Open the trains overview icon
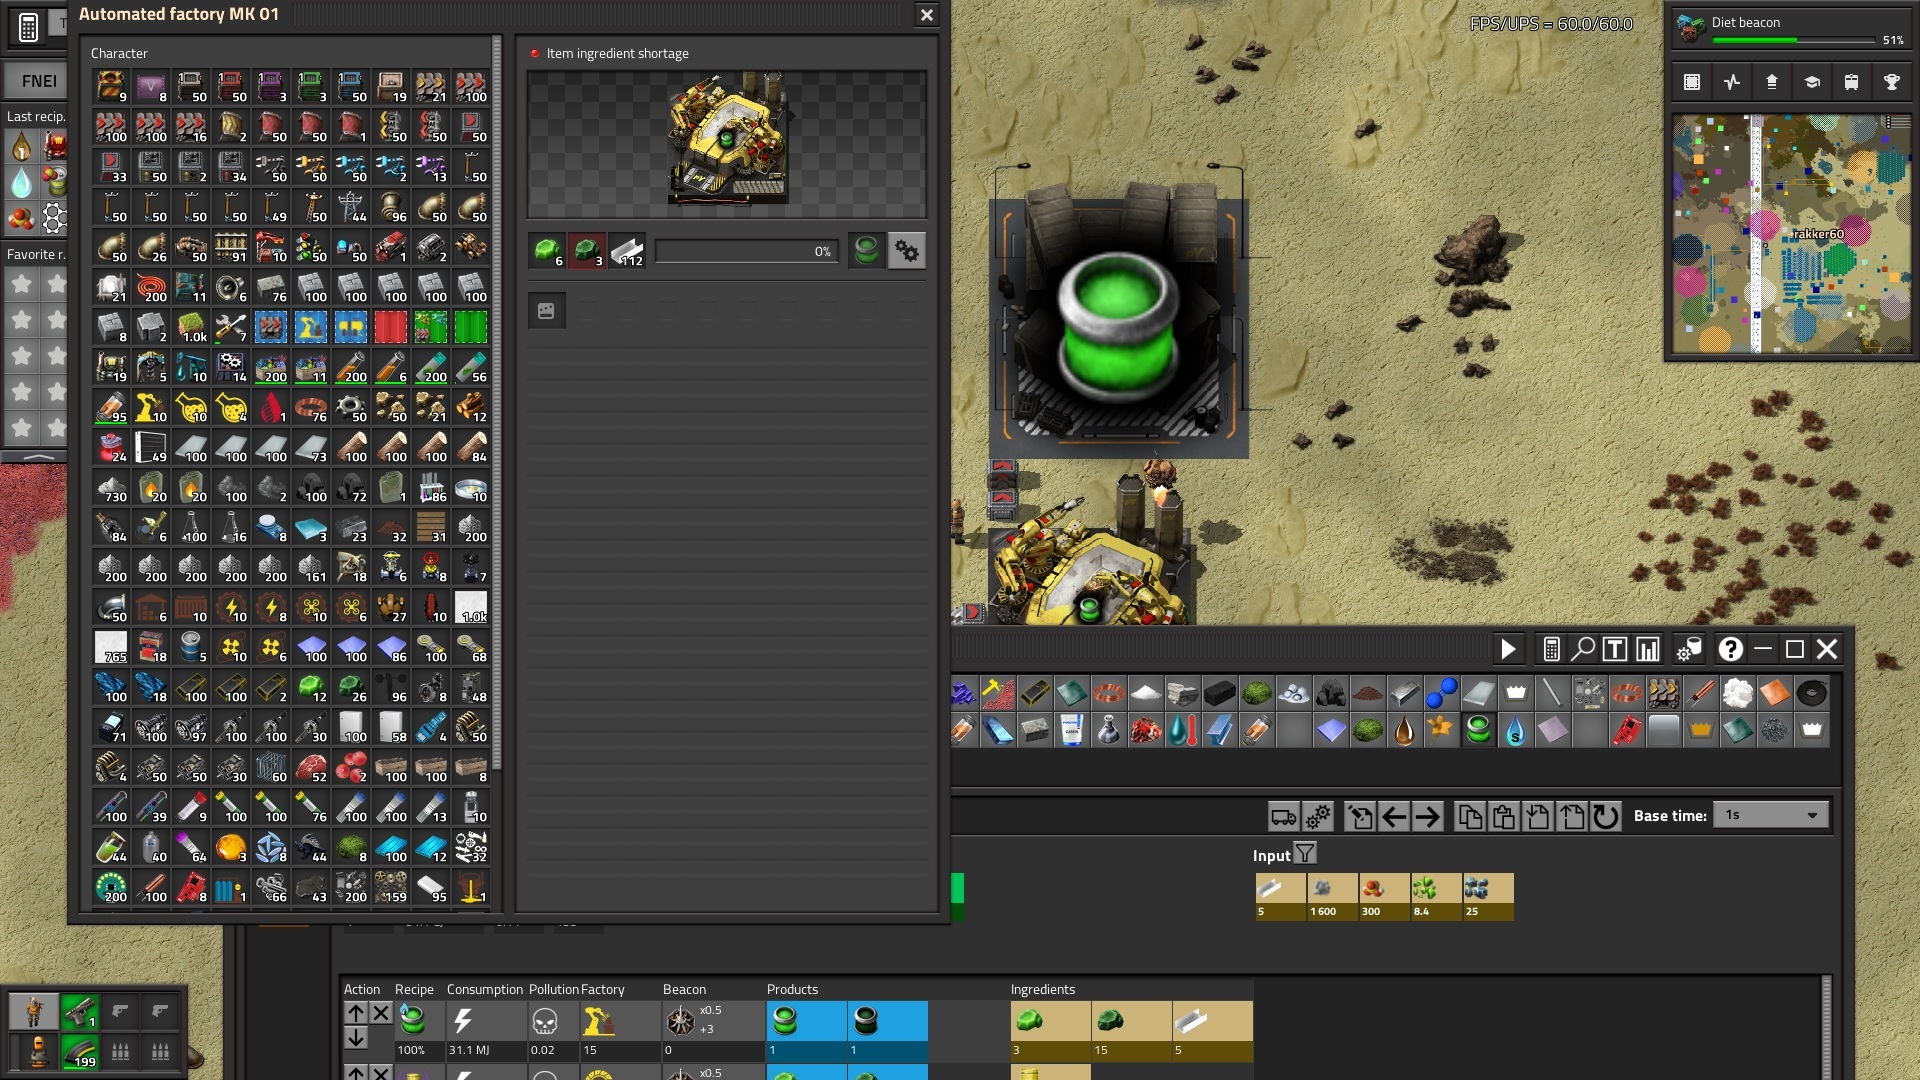Screen dimensions: 1920x1080 pyautogui.click(x=1852, y=82)
